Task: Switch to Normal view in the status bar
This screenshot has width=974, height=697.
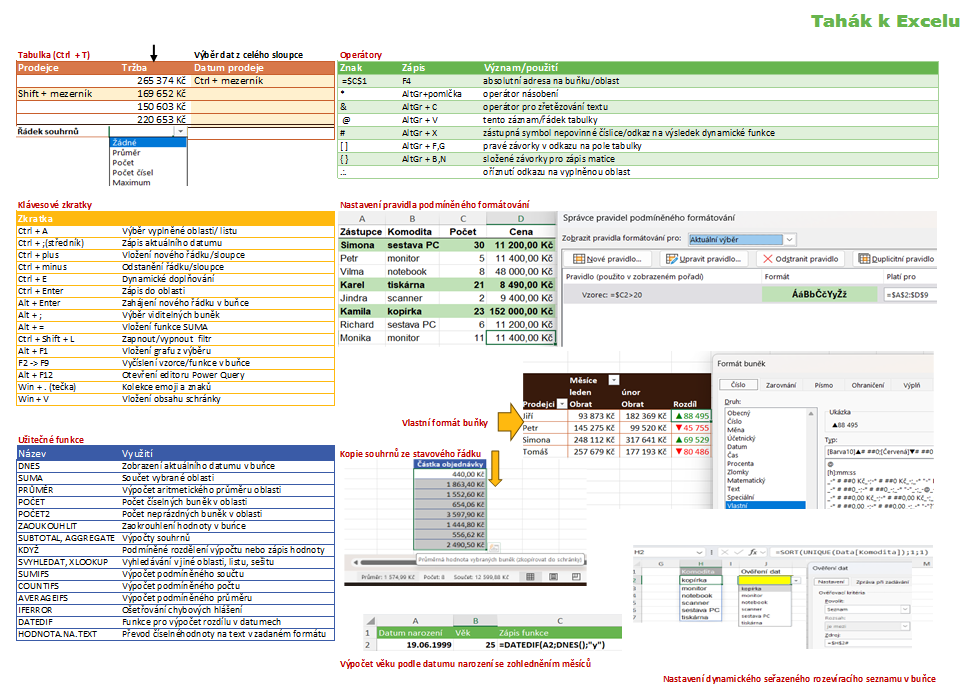Action: (530, 577)
